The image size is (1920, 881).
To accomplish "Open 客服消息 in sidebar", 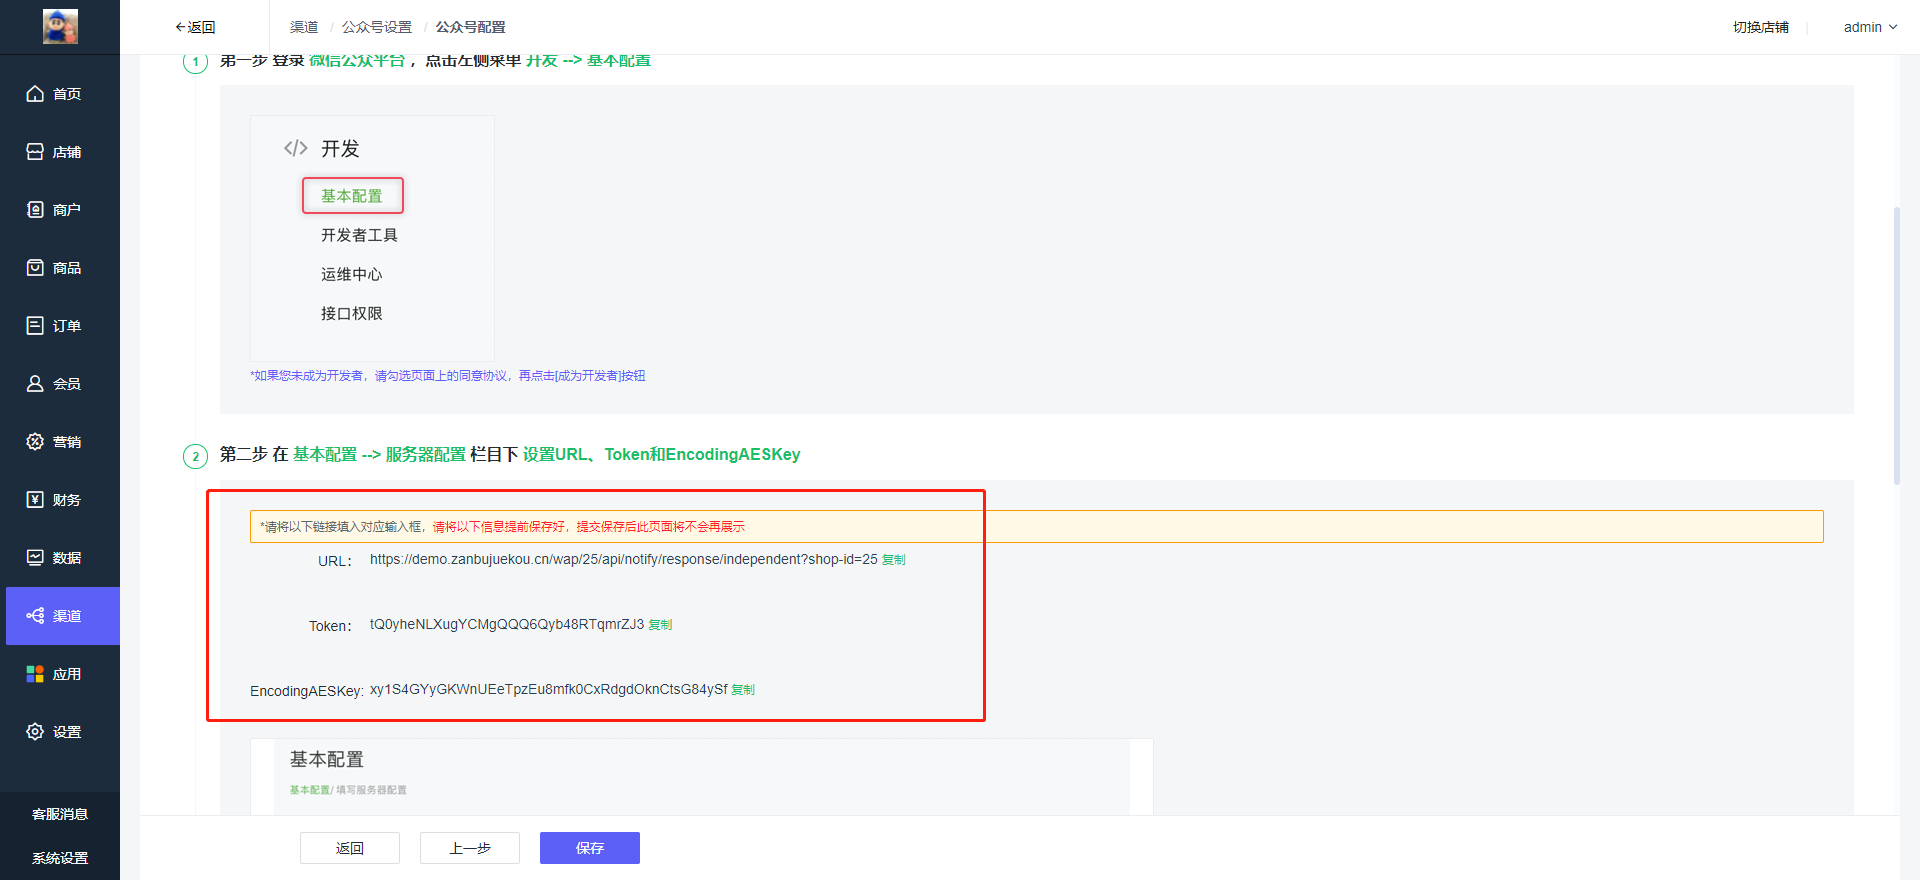I will click(x=60, y=814).
